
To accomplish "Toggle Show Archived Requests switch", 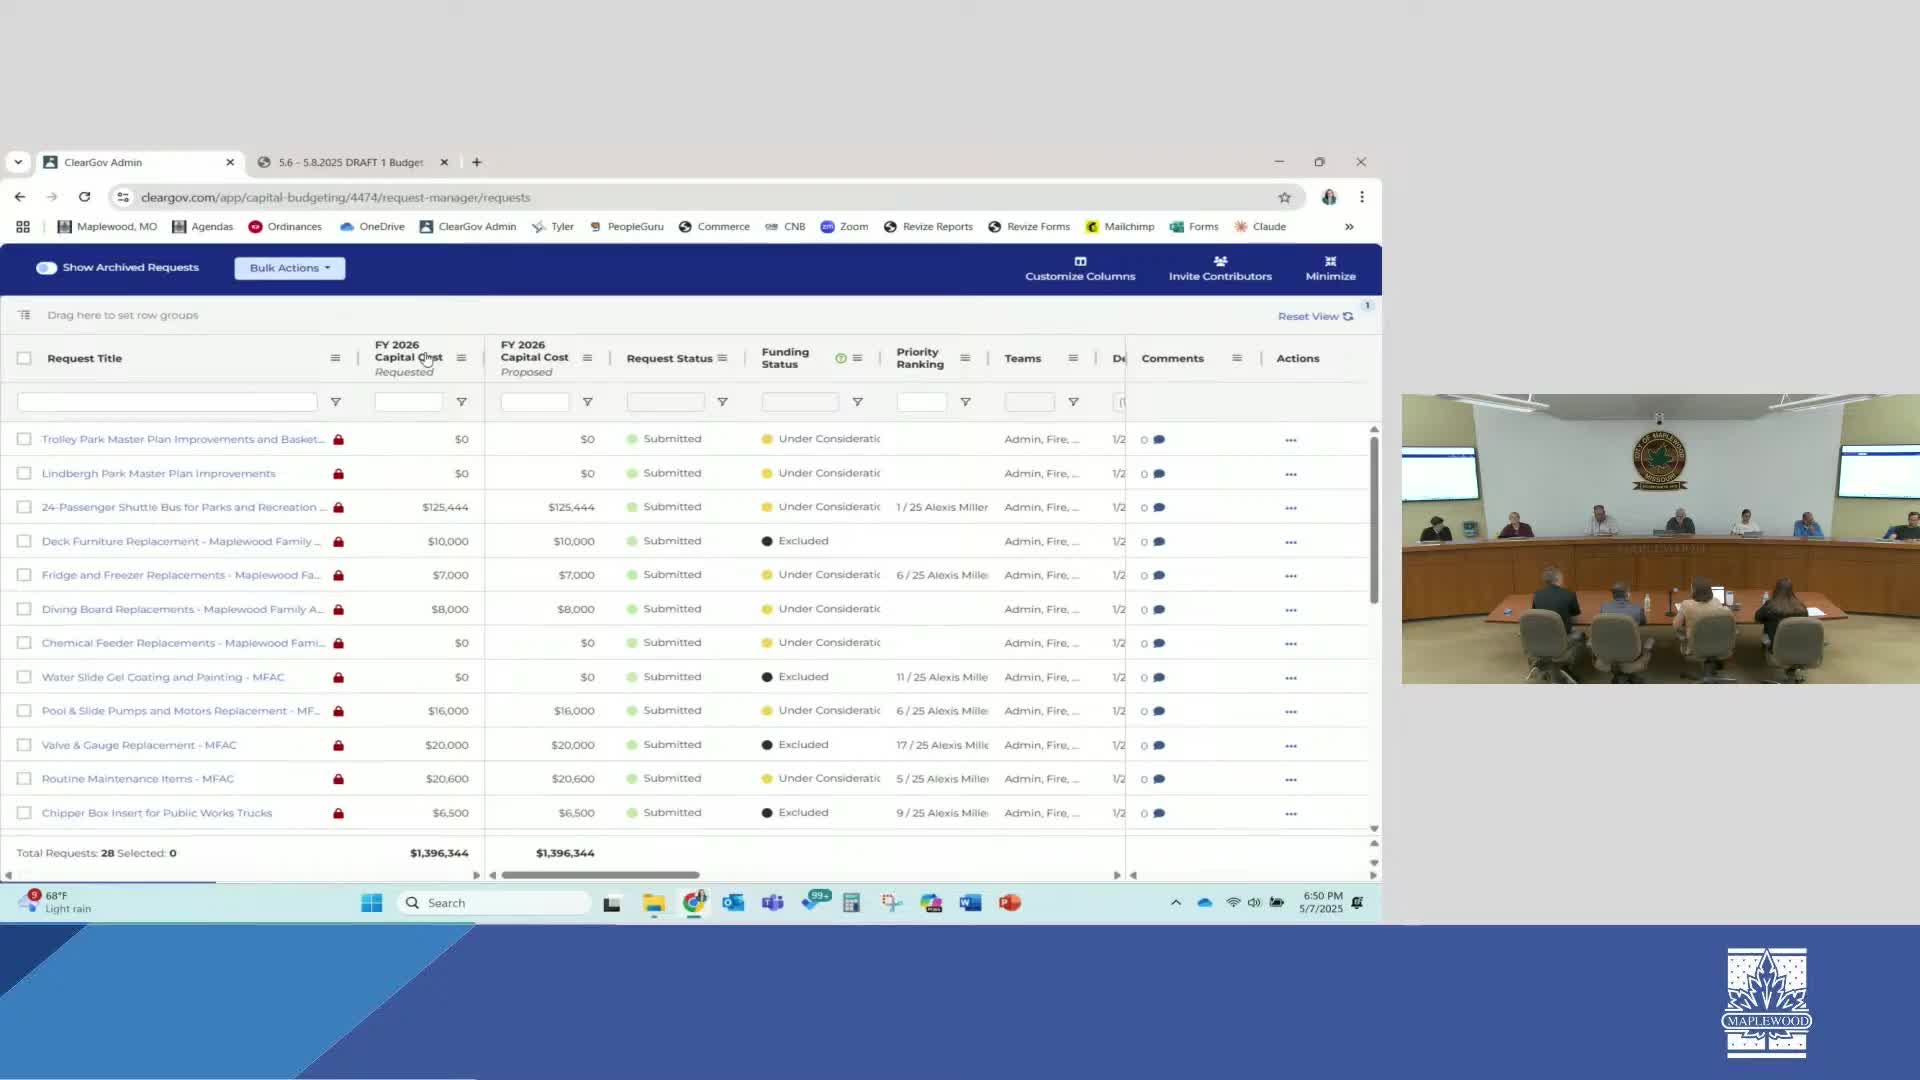I will point(46,268).
